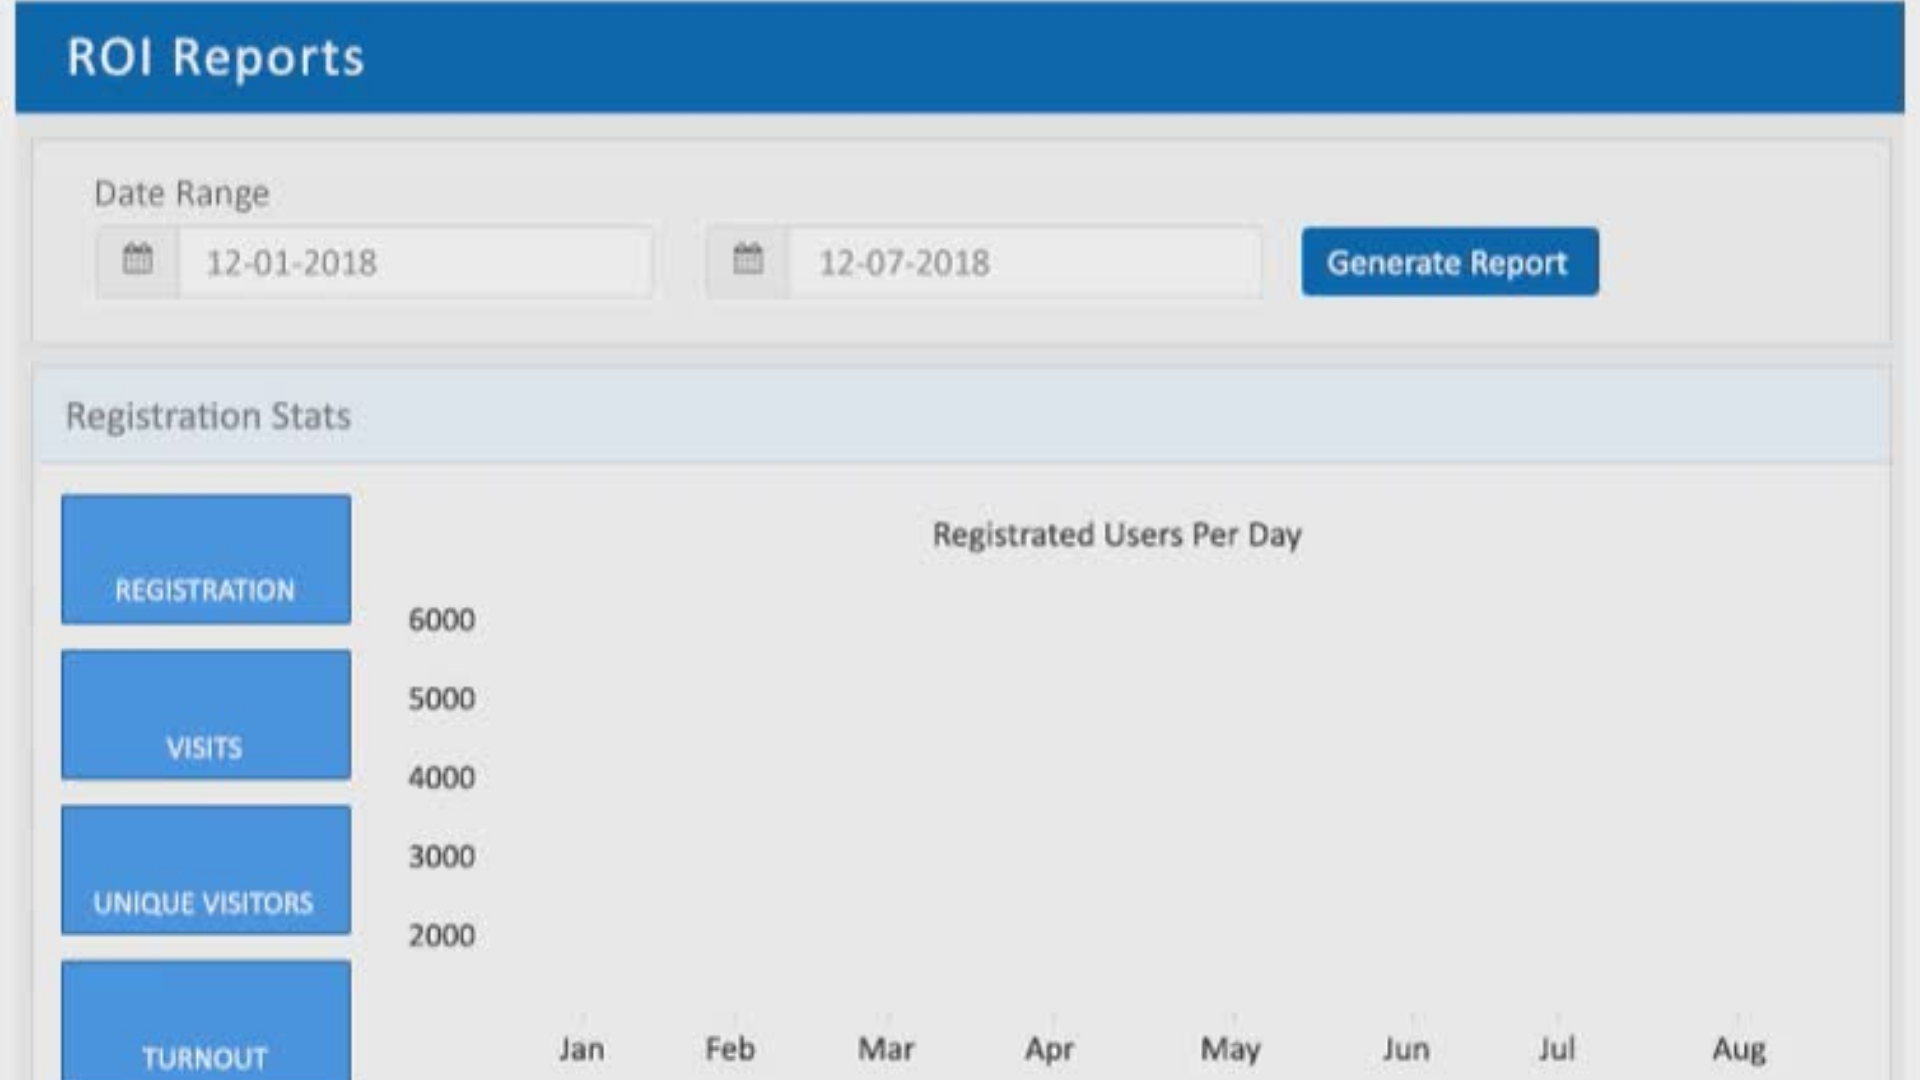Focus the 12-01-2018 start date field
The height and width of the screenshot is (1080, 1920).
[416, 262]
